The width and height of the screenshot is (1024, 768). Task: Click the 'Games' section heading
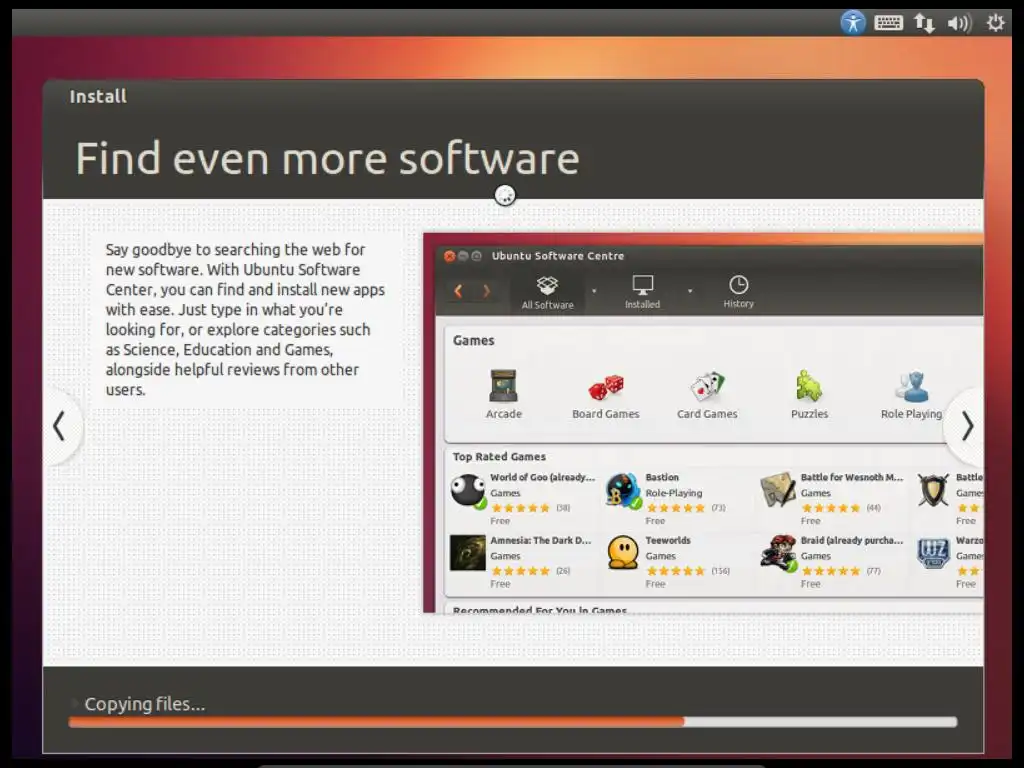click(x=473, y=340)
